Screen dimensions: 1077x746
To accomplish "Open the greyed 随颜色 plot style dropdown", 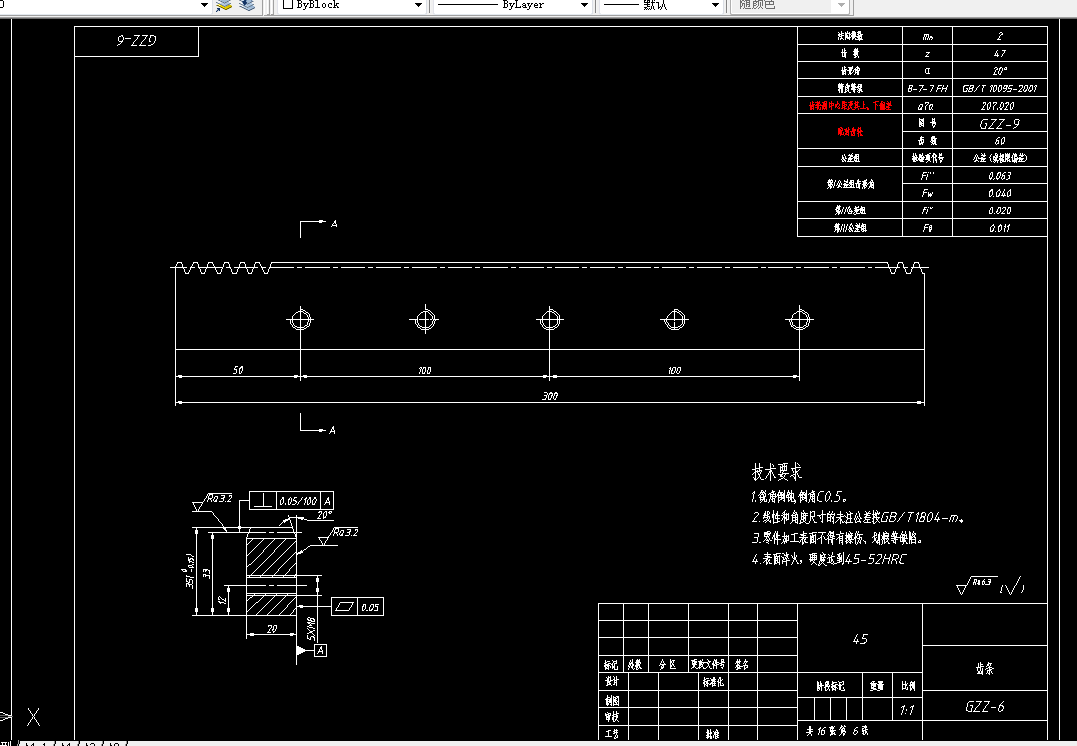I will coord(841,5).
